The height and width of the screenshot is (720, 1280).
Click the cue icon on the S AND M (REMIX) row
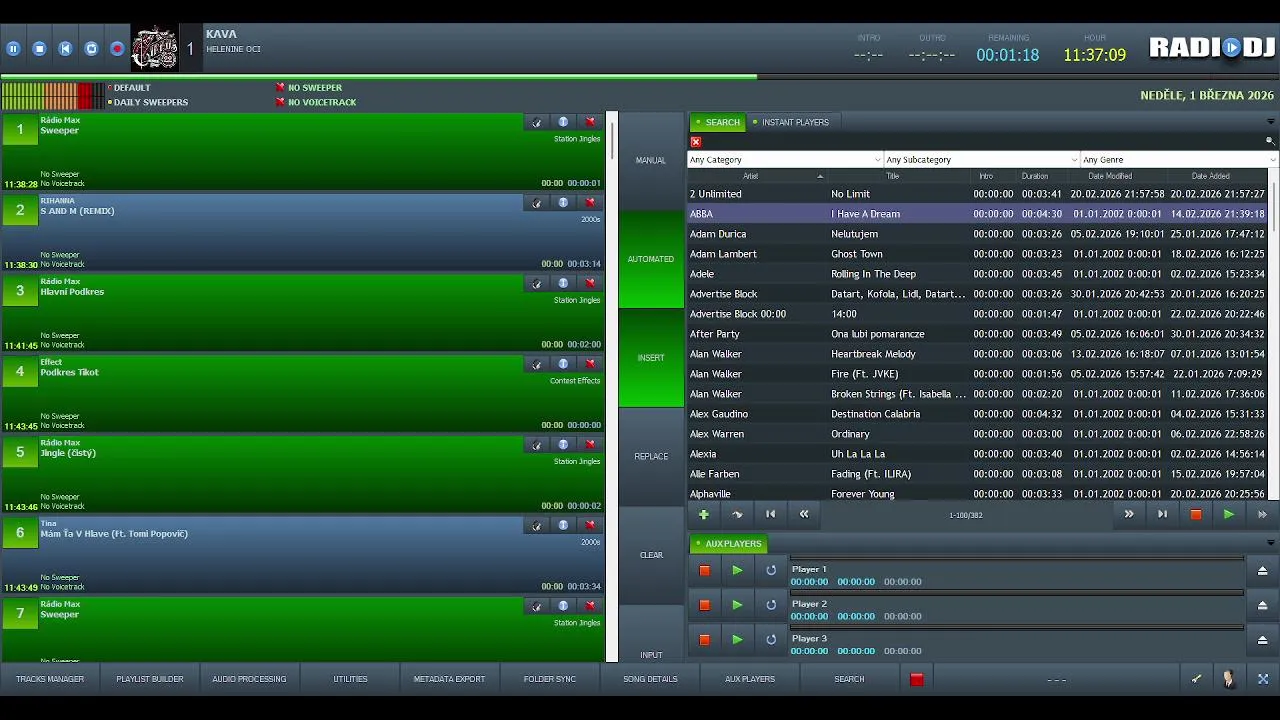tap(537, 203)
